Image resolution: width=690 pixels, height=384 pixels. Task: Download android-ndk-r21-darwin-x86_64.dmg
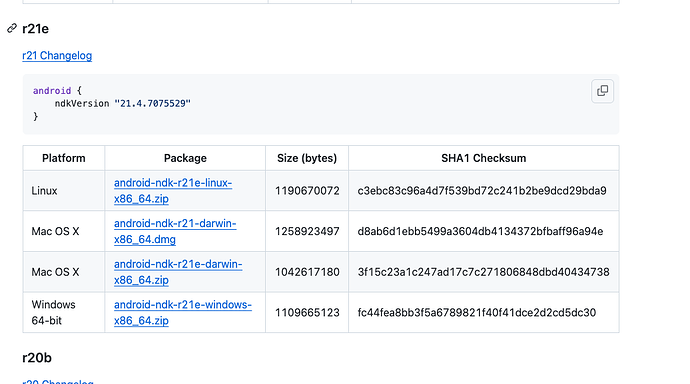coord(175,231)
